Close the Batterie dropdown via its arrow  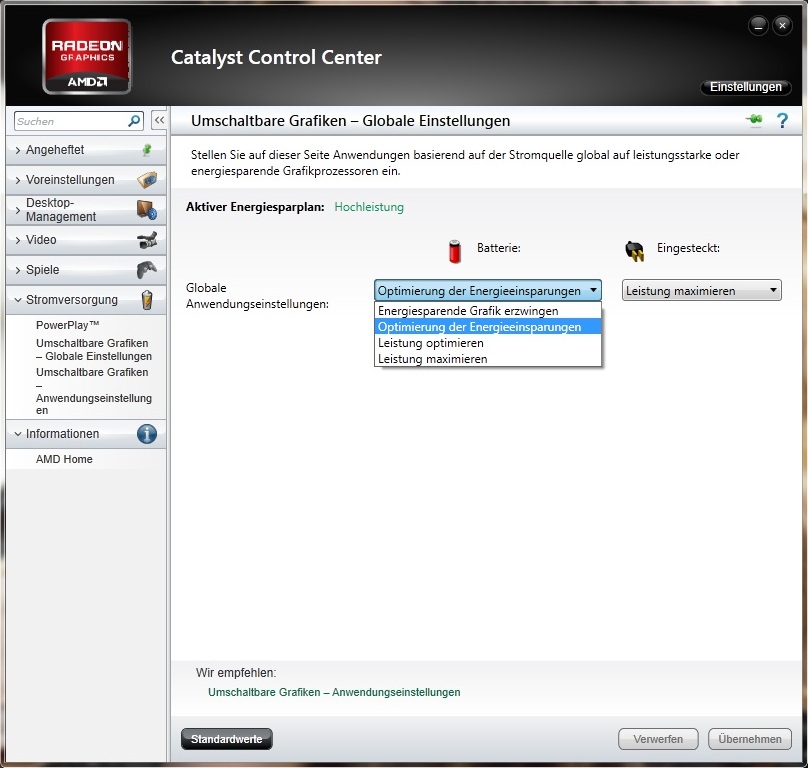[x=594, y=290]
